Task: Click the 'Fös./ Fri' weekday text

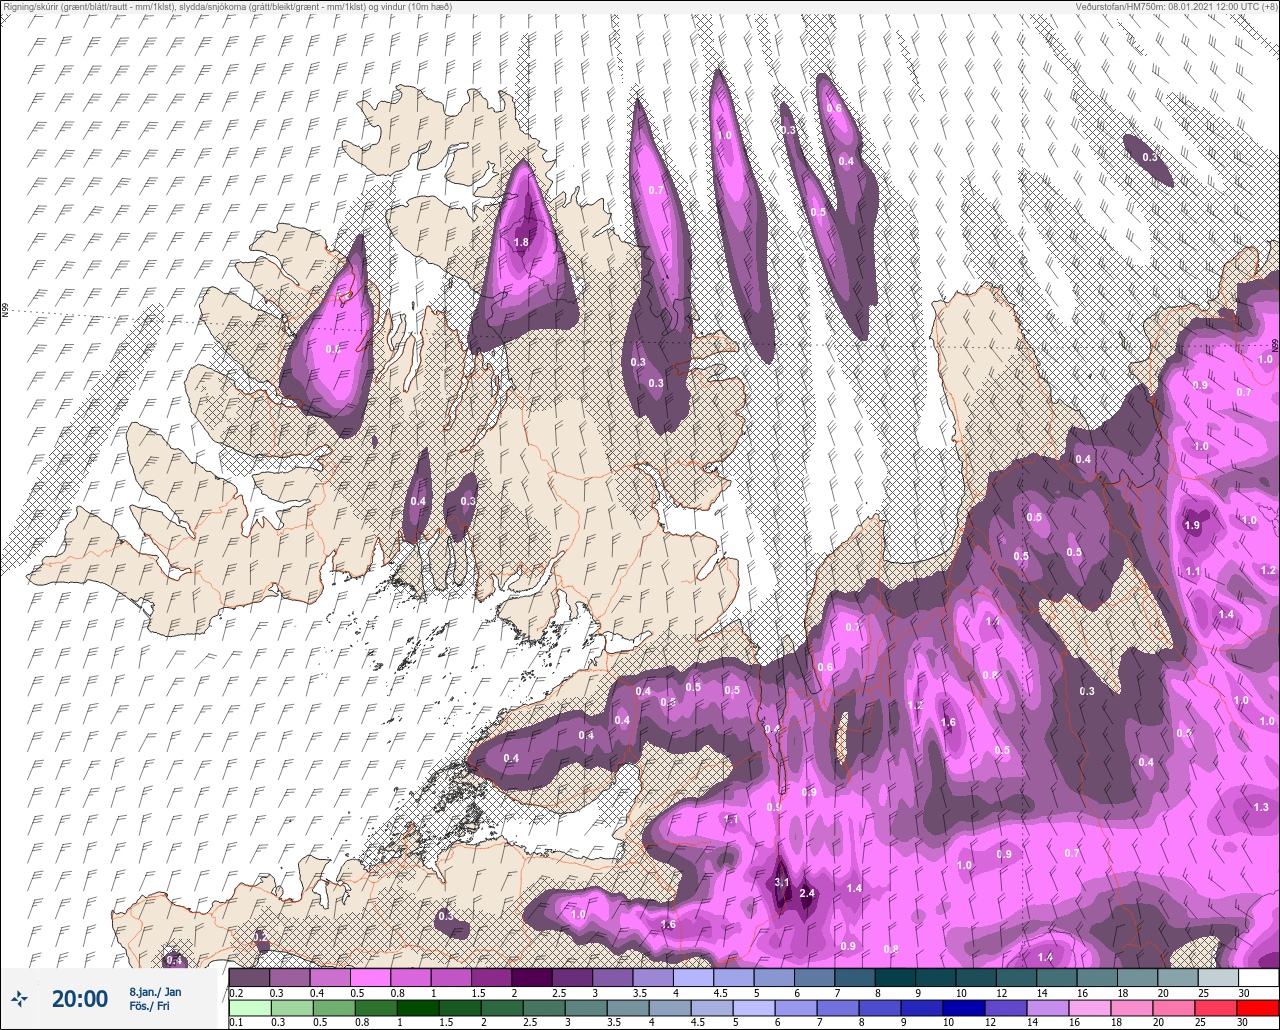Action: click(x=149, y=1006)
